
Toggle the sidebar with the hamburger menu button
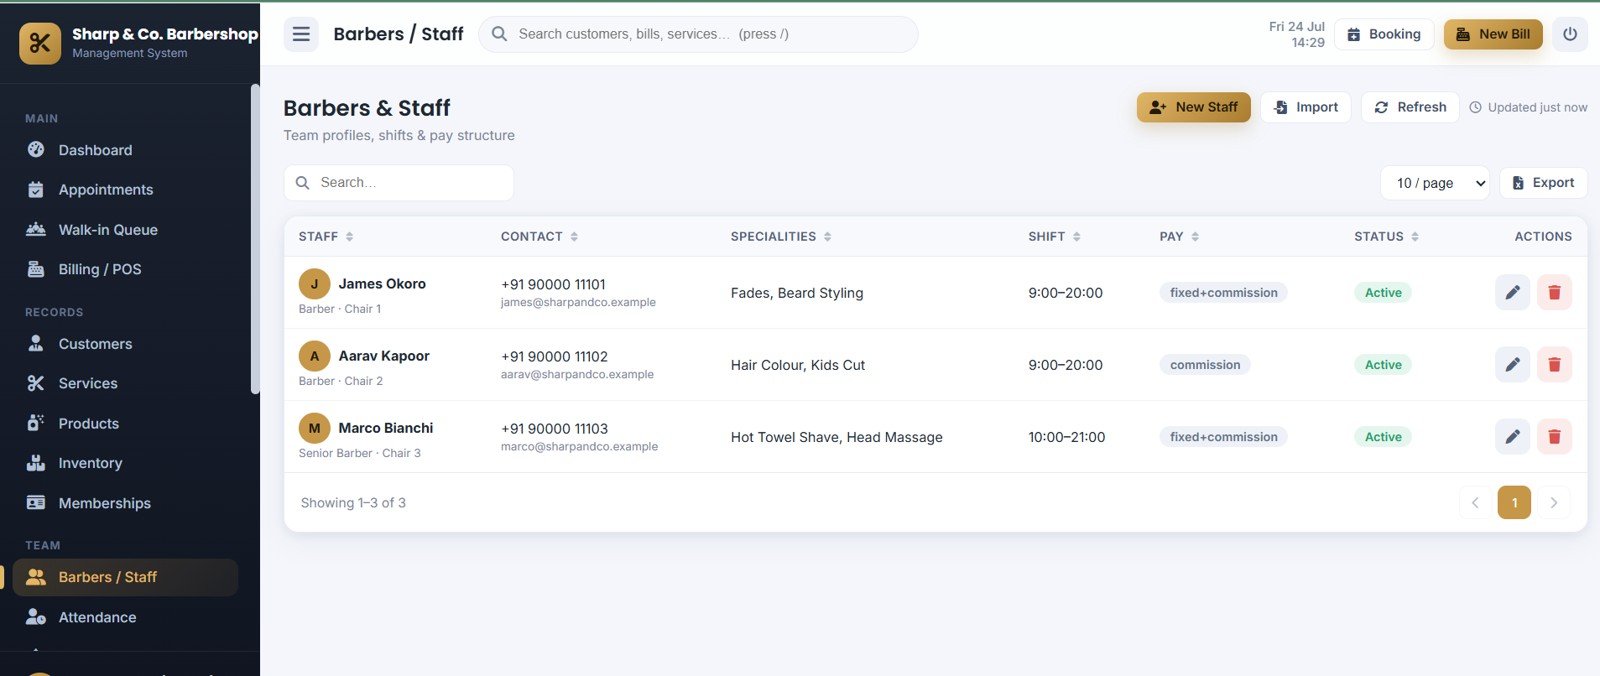click(301, 34)
